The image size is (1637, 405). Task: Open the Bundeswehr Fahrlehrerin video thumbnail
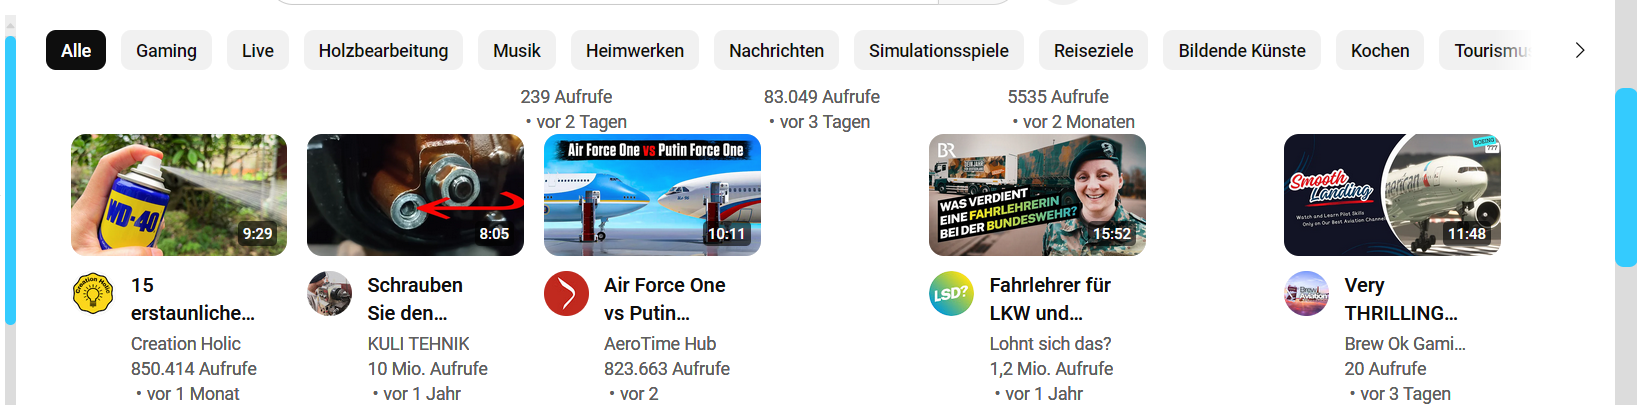click(1037, 195)
